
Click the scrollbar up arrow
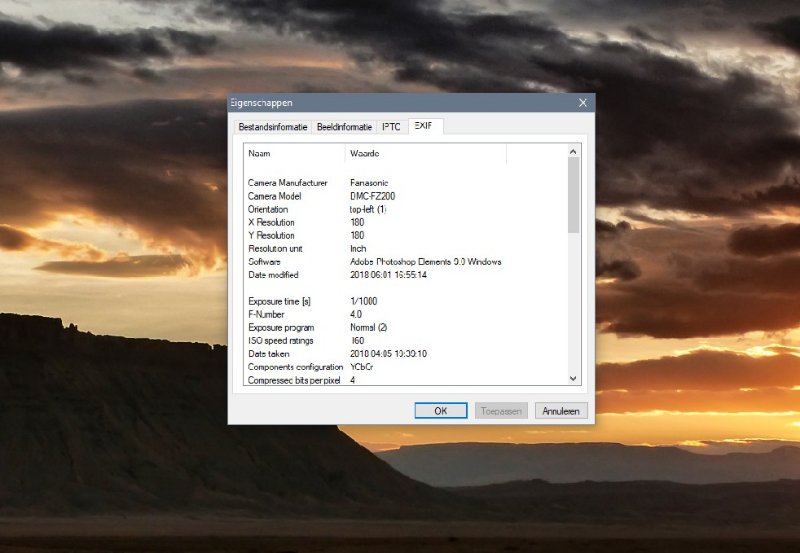574,152
